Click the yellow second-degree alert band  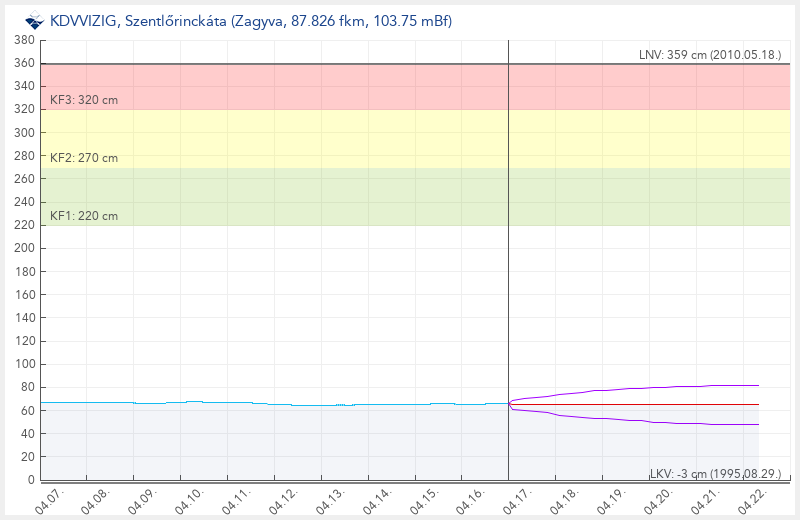coord(300,138)
